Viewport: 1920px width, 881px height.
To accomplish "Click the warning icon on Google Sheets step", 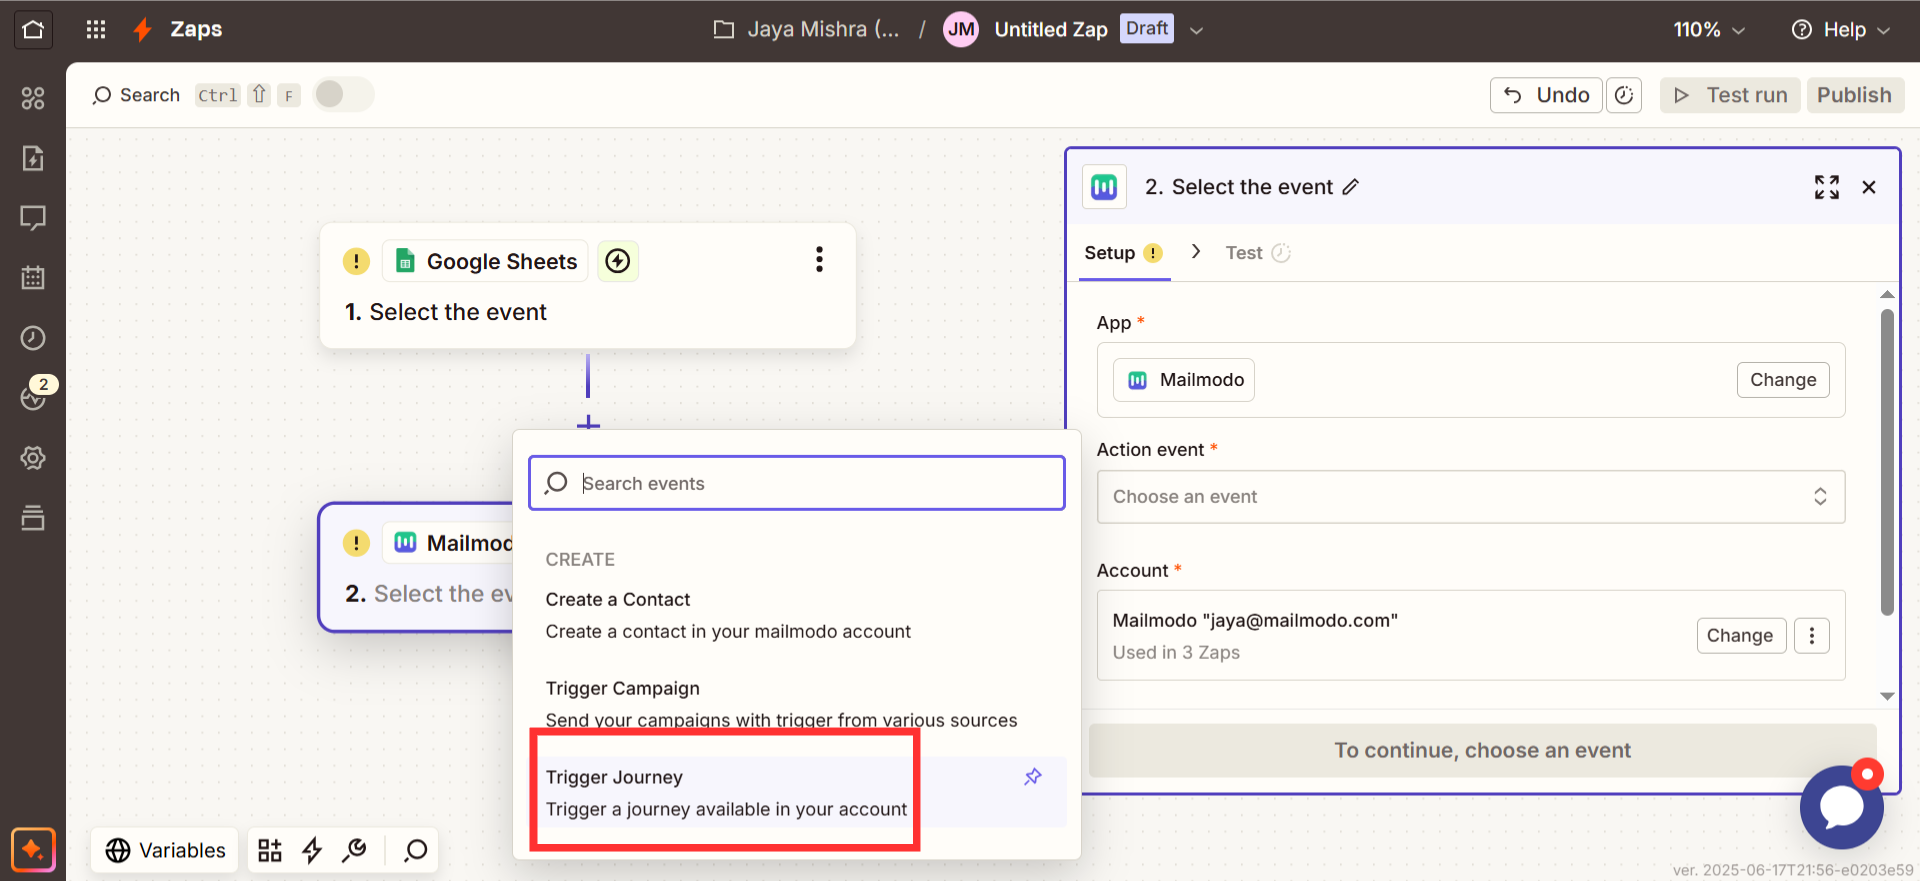I will [356, 261].
